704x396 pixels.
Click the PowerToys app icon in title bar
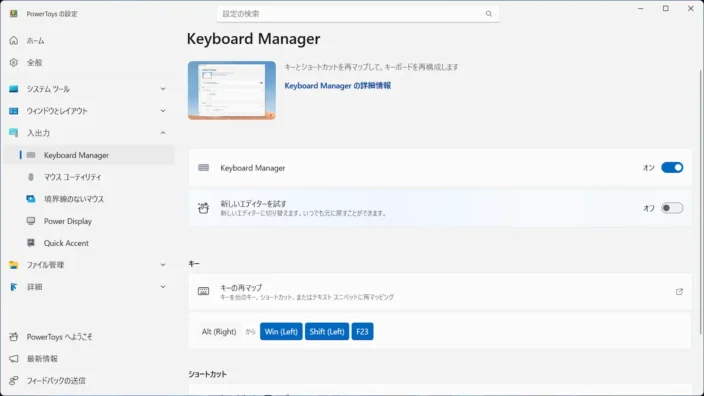pos(13,13)
